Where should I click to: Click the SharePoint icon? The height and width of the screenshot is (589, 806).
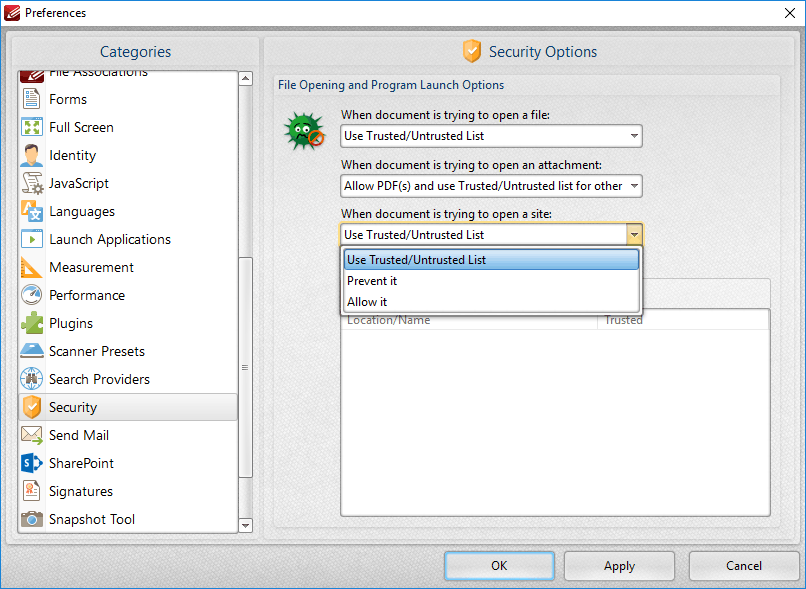point(32,463)
